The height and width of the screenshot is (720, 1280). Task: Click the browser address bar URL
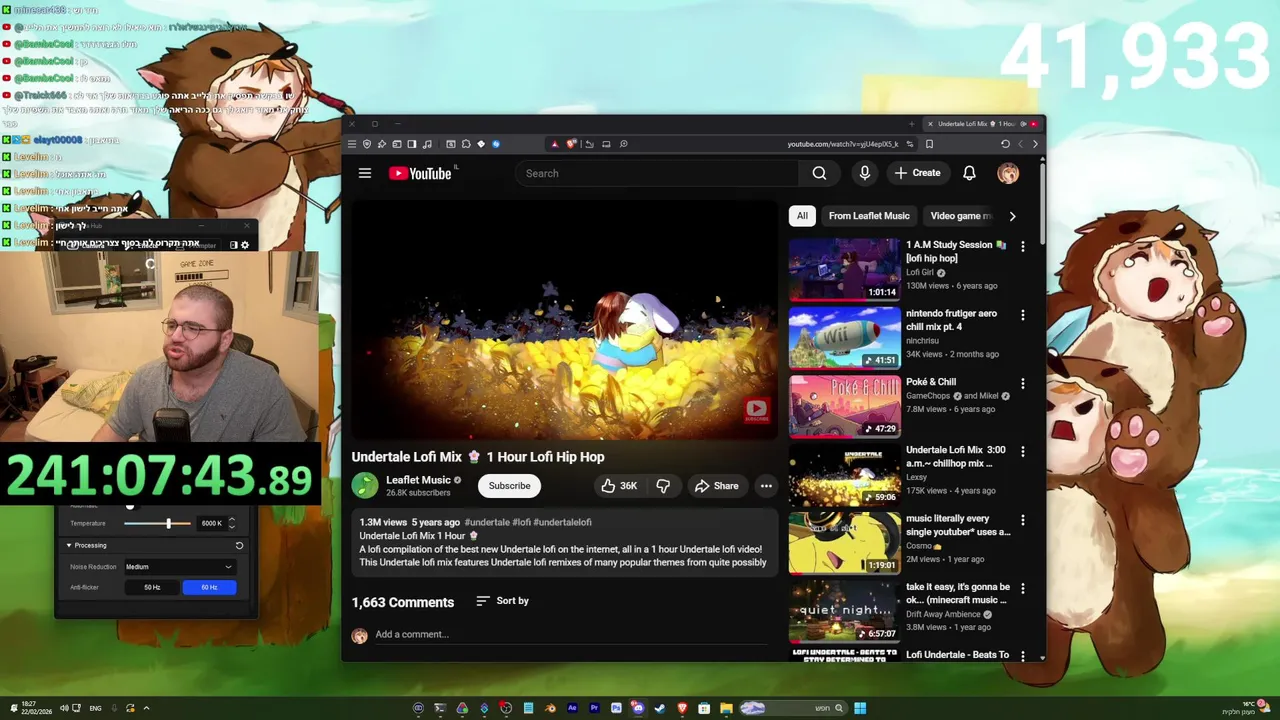843,144
